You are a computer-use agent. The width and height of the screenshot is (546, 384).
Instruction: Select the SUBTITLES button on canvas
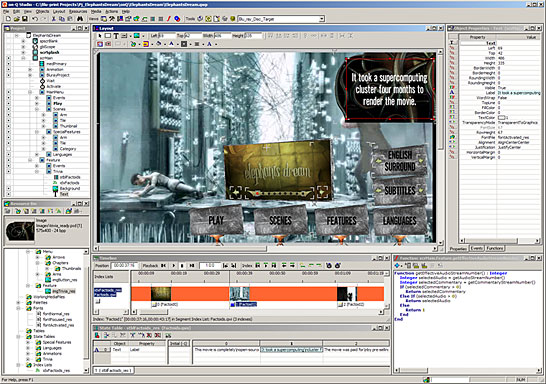400,190
